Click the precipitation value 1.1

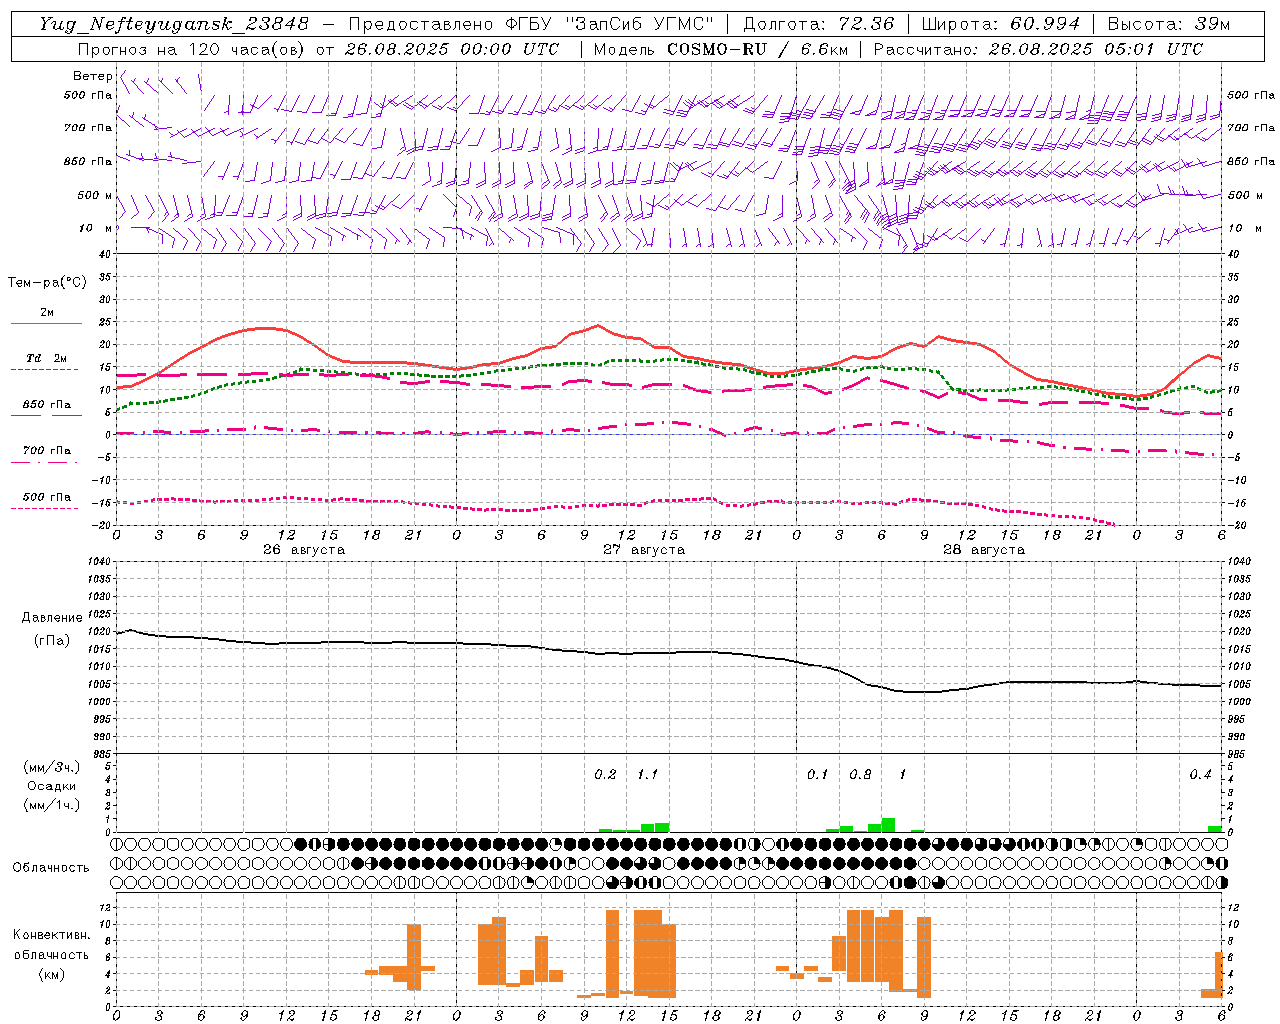(648, 775)
